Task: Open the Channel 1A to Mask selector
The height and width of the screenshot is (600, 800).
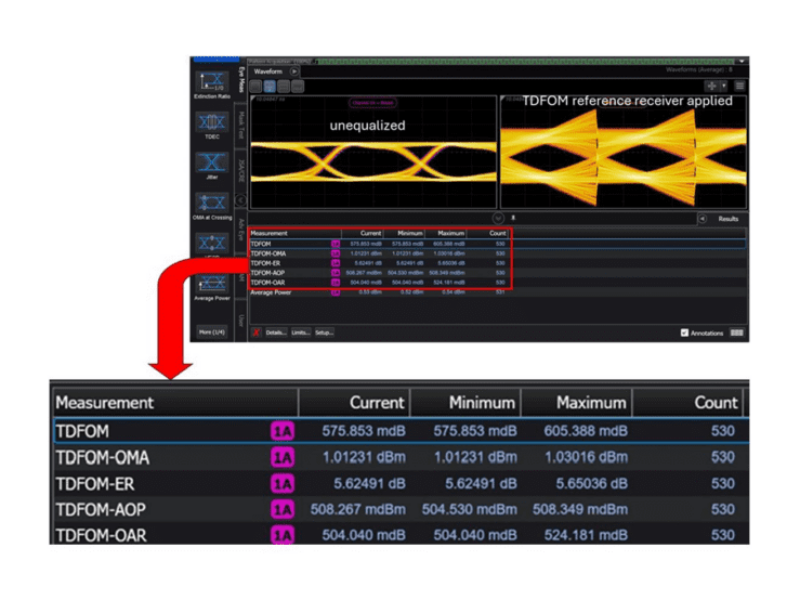Action: point(372,100)
